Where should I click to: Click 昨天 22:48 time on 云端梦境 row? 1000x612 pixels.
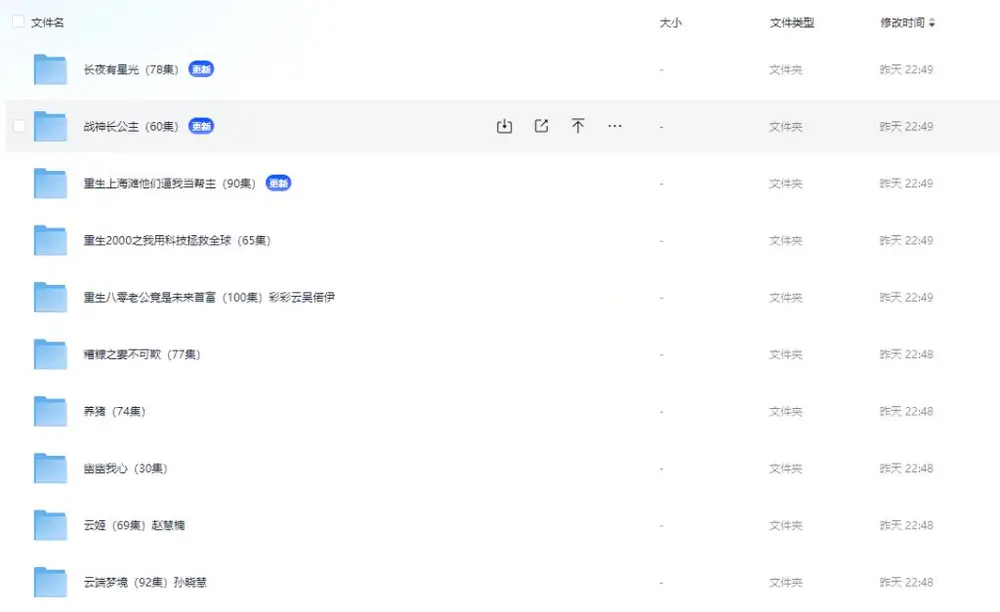[x=906, y=582]
